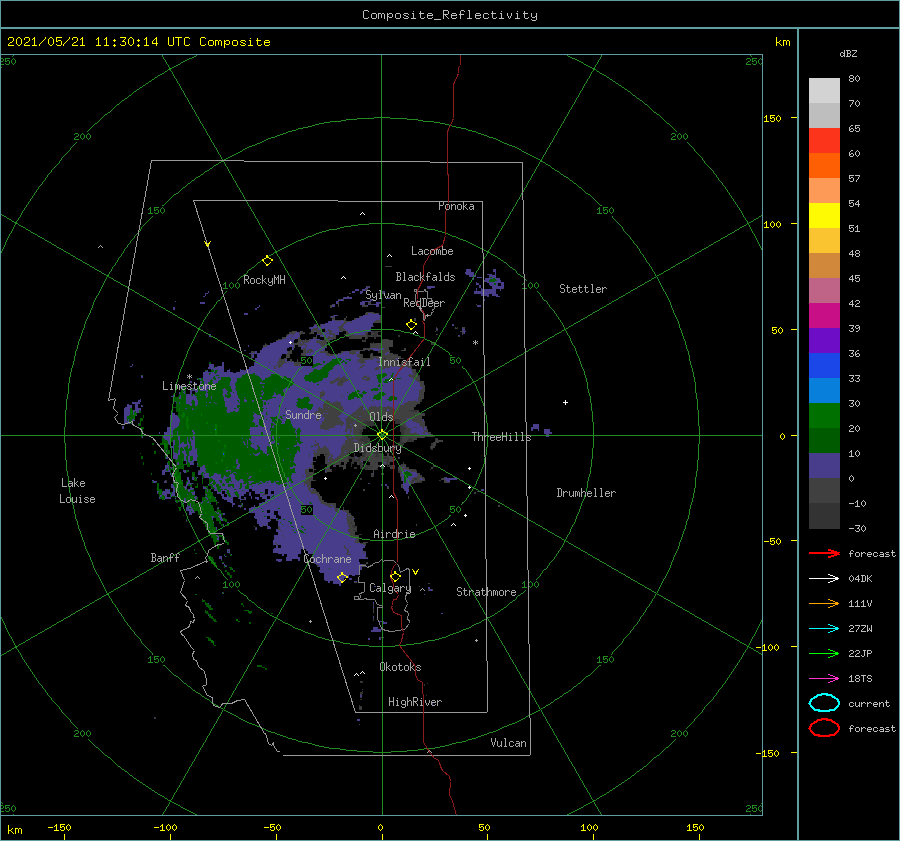Click the yellow diamond marker inside Calgary
This screenshot has width=900, height=841.
click(395, 576)
